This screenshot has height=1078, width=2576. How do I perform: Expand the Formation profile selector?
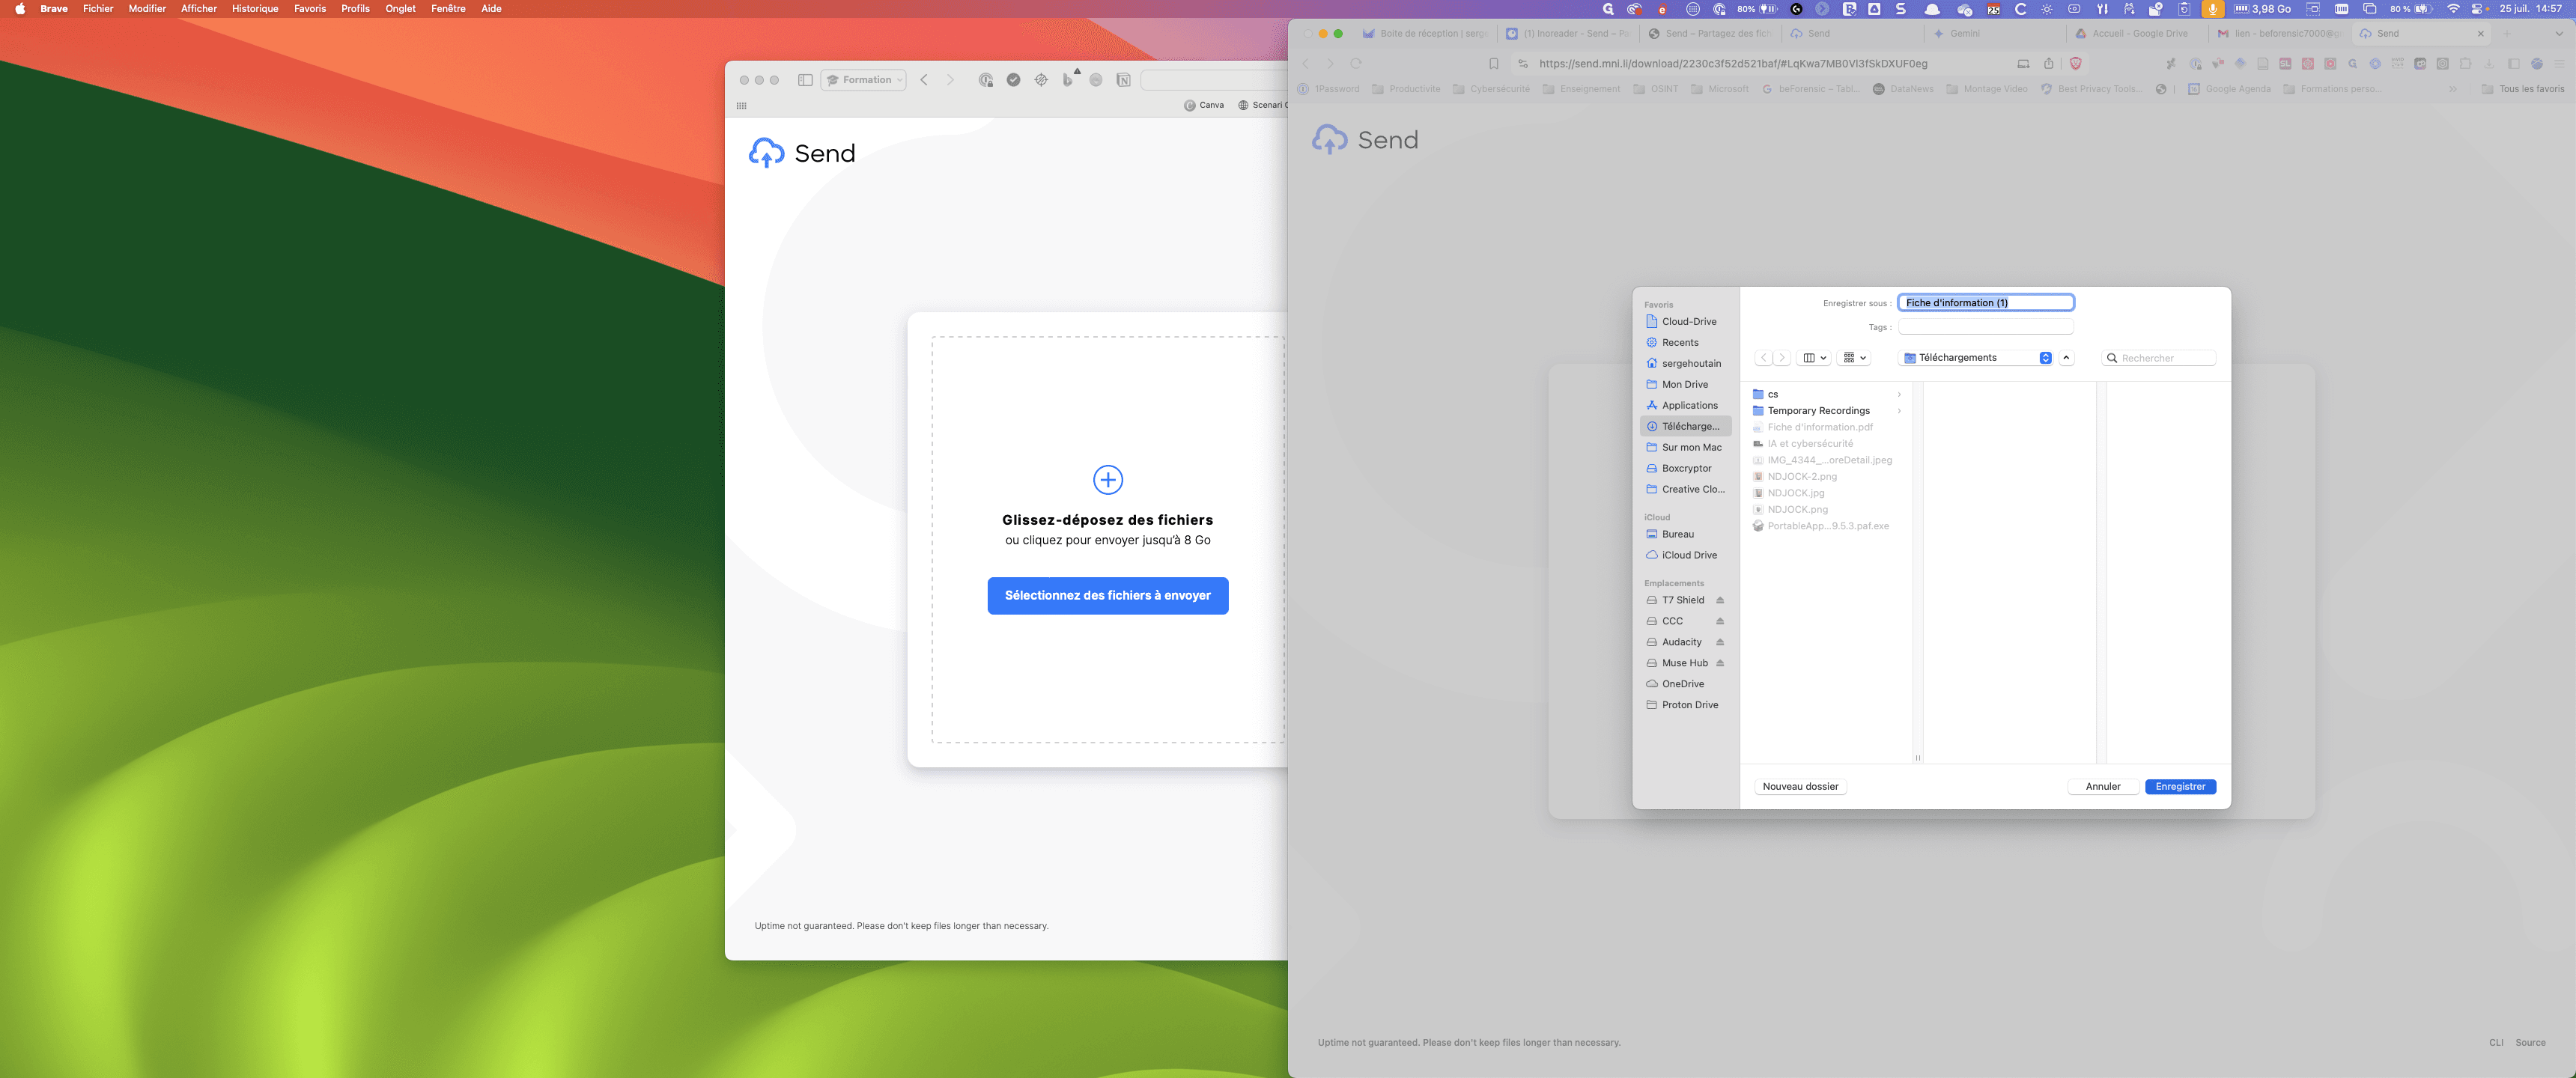click(864, 80)
